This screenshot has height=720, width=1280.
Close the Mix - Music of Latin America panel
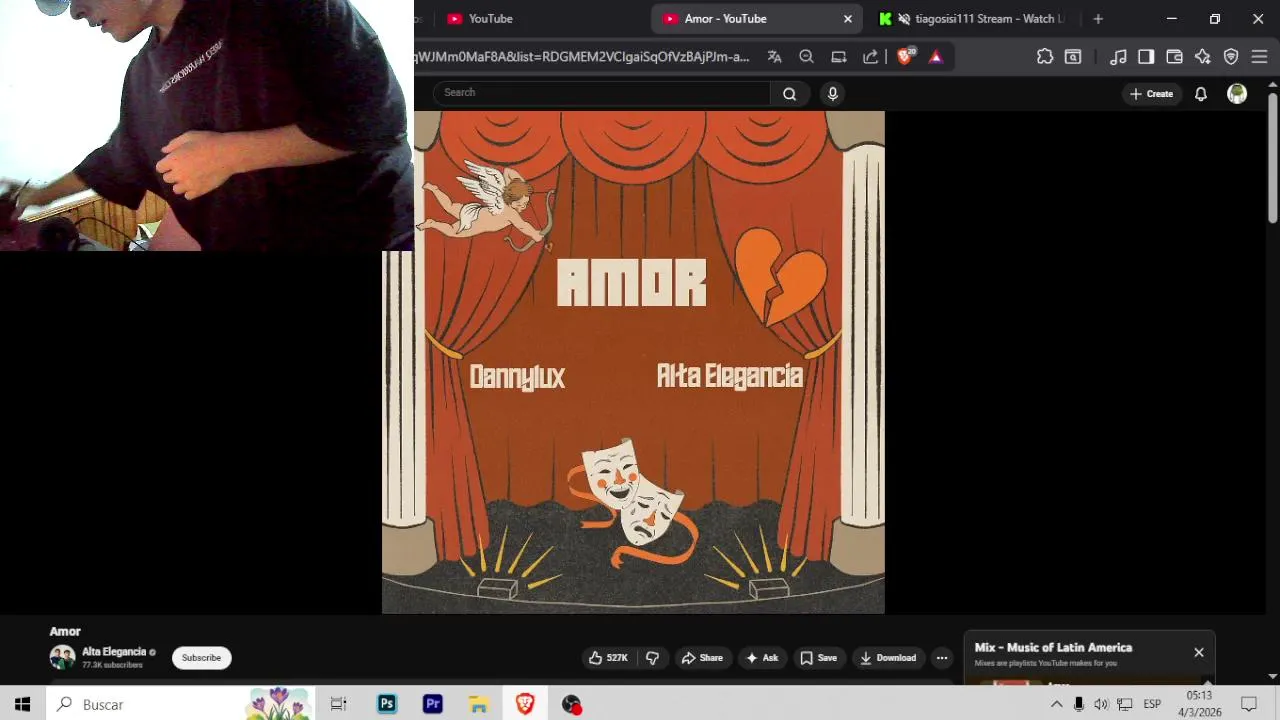1199,652
